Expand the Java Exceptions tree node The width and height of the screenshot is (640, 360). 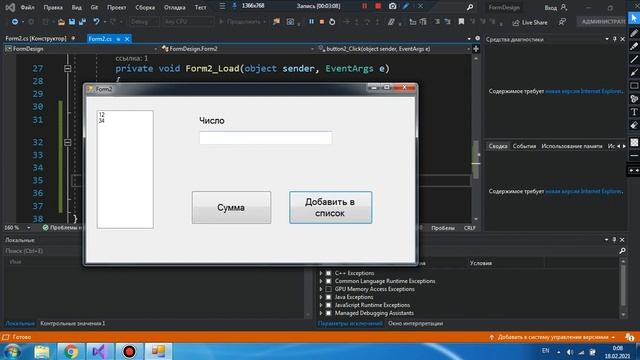click(x=321, y=297)
